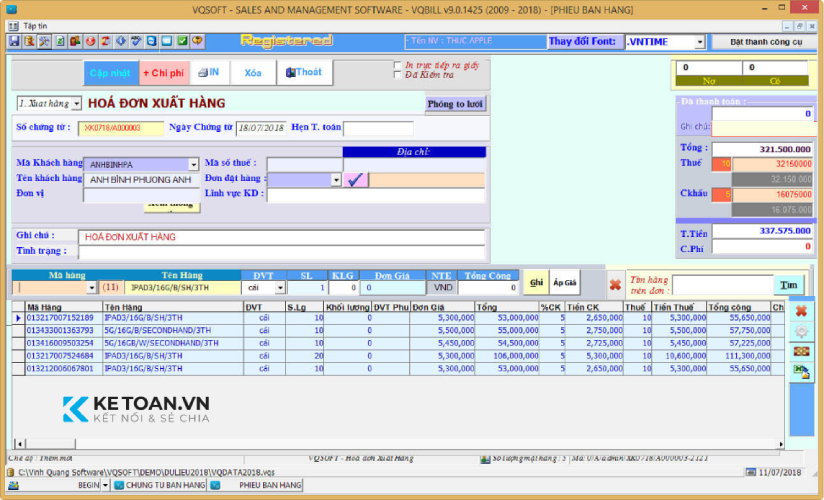Tick the 'Đã Kiểm tra' checkbox
Screen dimensions: 824x500
pos(398,75)
